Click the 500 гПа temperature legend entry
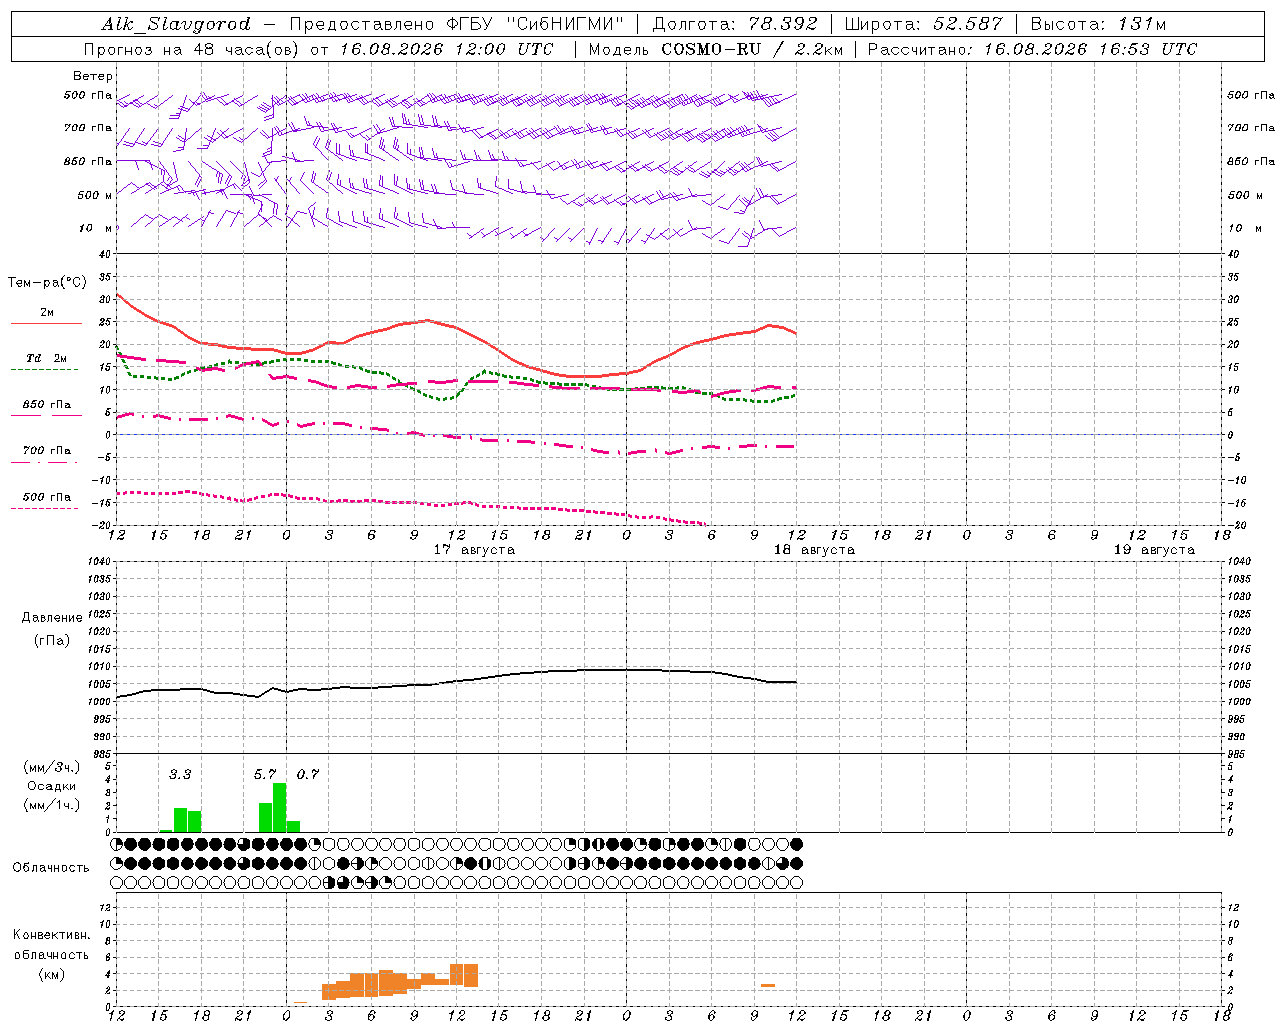This screenshot has width=1280, height=1024. pos(47,497)
